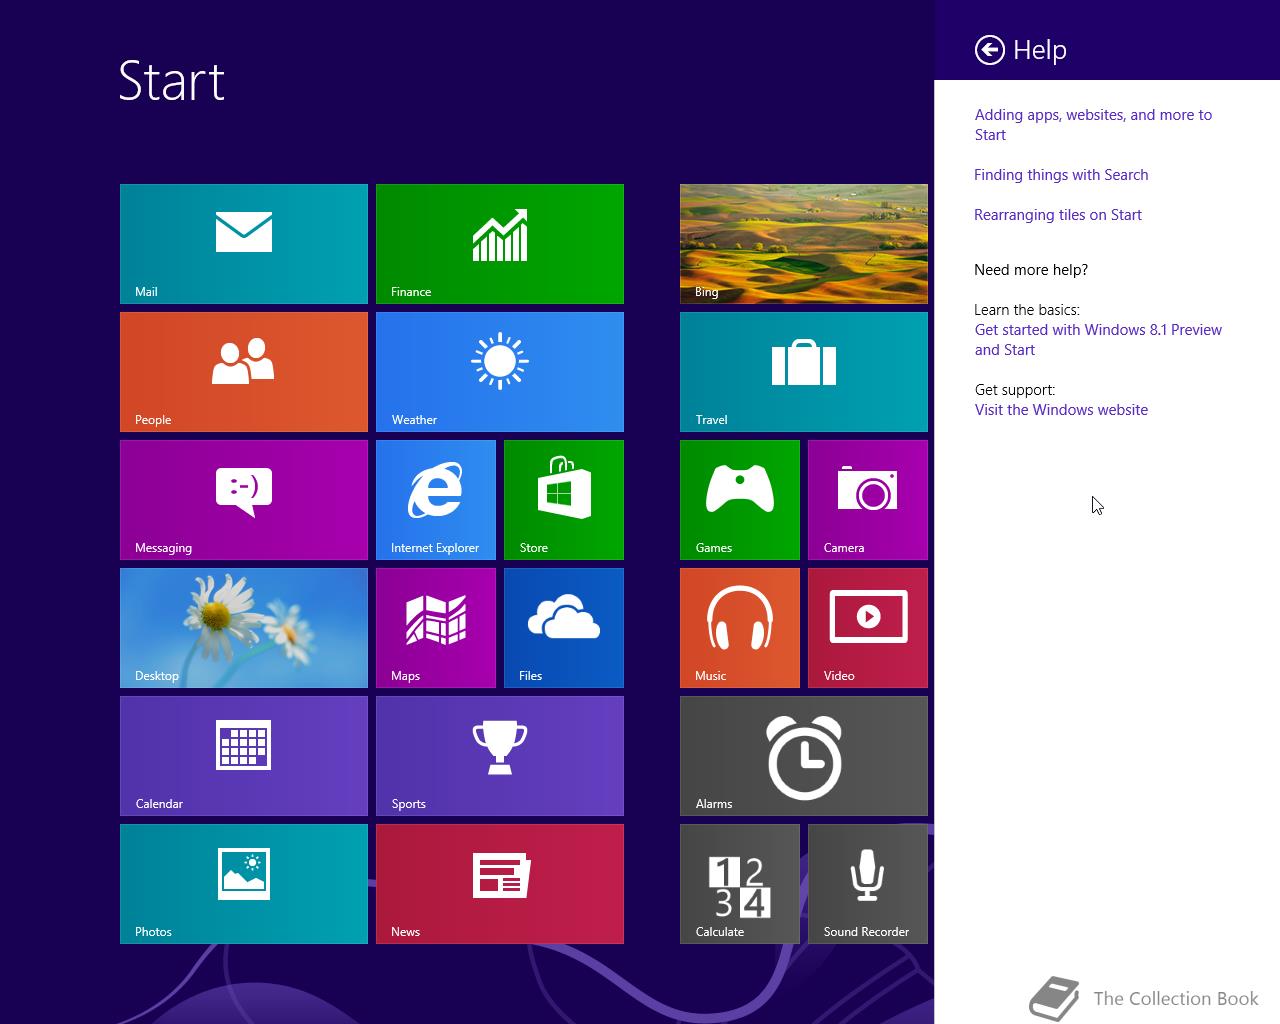The height and width of the screenshot is (1024, 1280).
Task: Open 'Get started with Windows 8.1 Preview' link
Action: click(1098, 340)
